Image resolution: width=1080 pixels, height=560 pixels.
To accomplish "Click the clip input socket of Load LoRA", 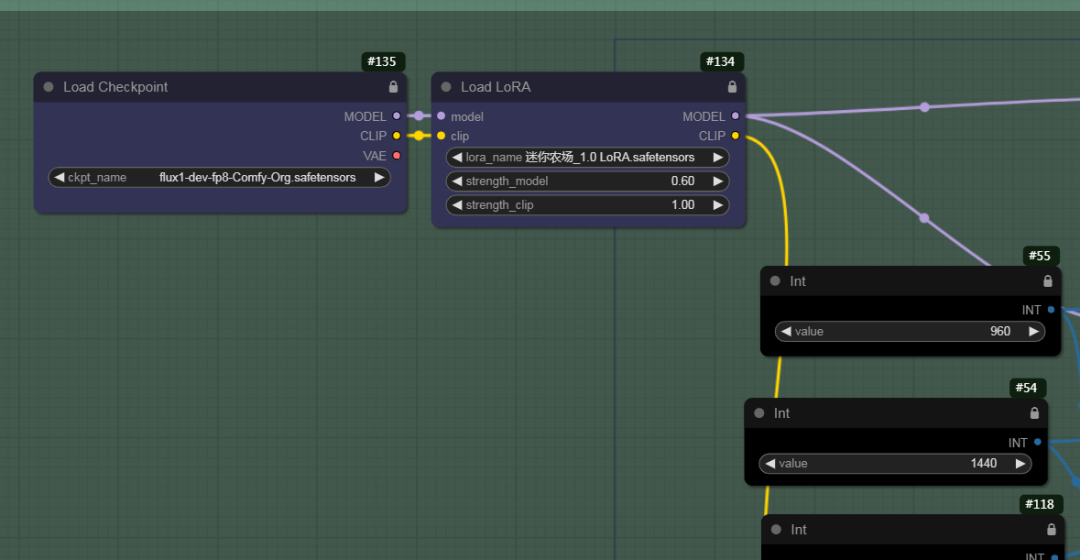I will point(441,136).
